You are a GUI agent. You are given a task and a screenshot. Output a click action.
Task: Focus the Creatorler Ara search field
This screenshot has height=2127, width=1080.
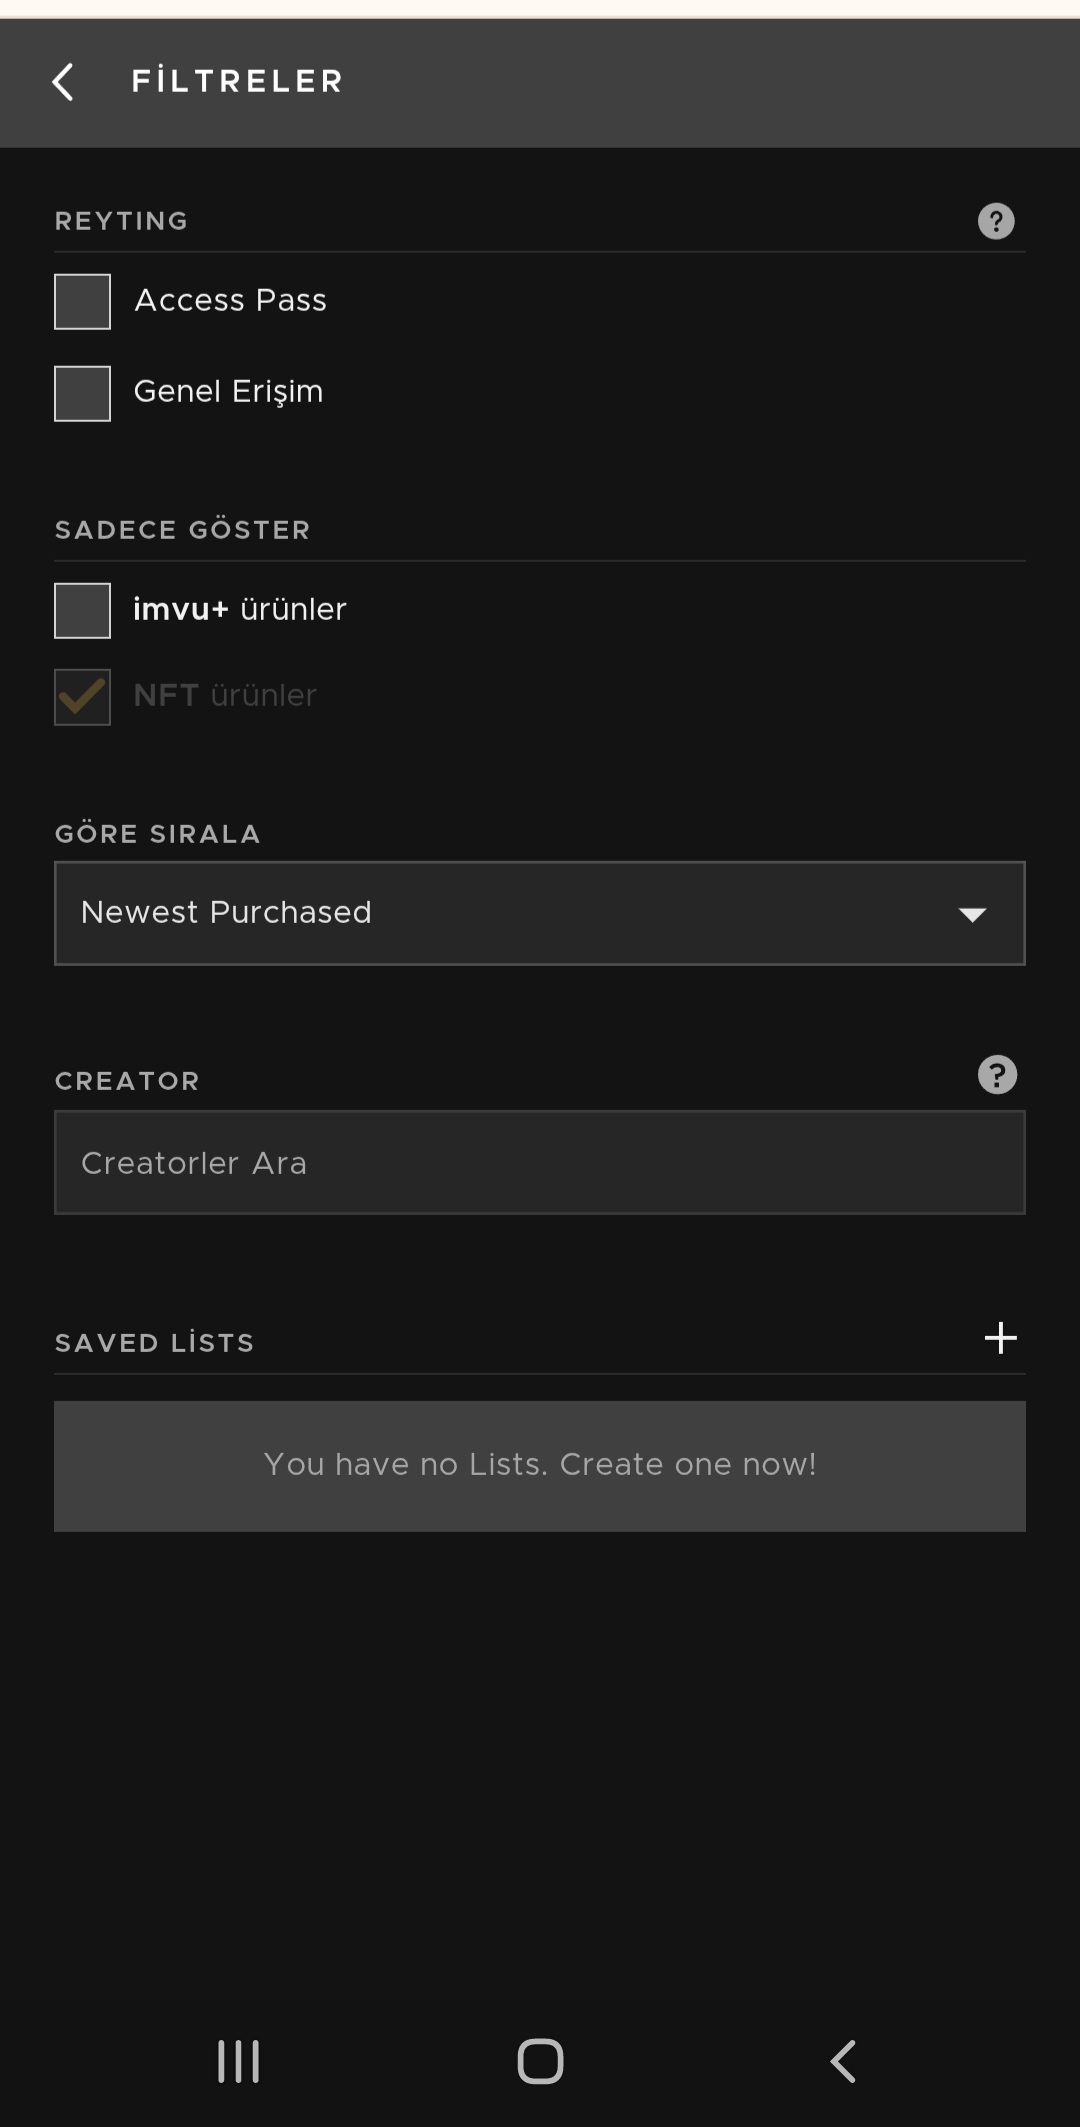click(540, 1162)
